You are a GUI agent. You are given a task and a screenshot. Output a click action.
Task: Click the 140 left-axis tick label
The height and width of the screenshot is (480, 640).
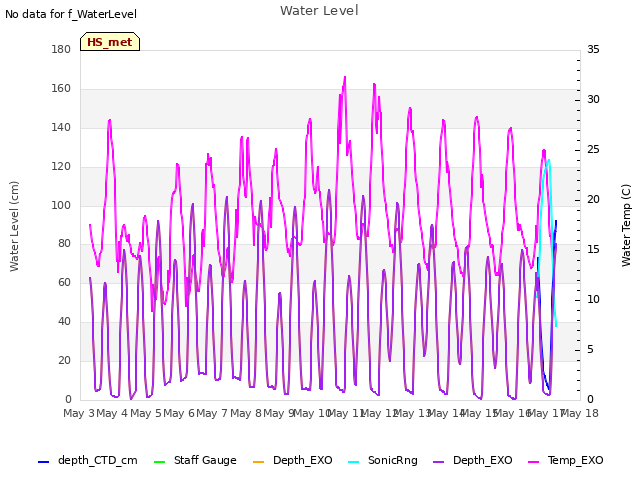[61, 127]
